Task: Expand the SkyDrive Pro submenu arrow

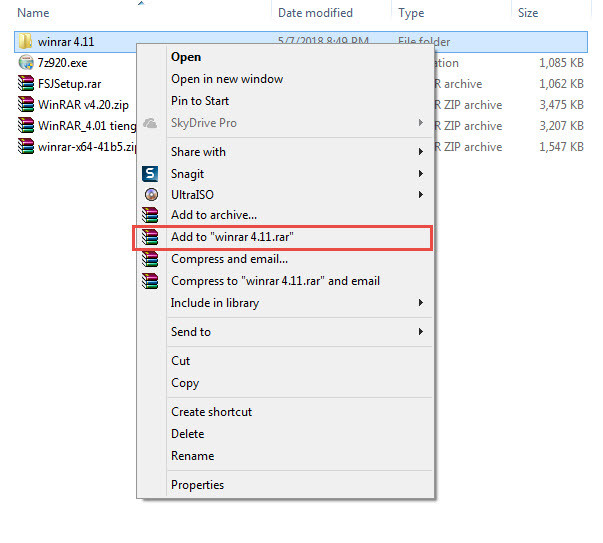Action: point(420,123)
